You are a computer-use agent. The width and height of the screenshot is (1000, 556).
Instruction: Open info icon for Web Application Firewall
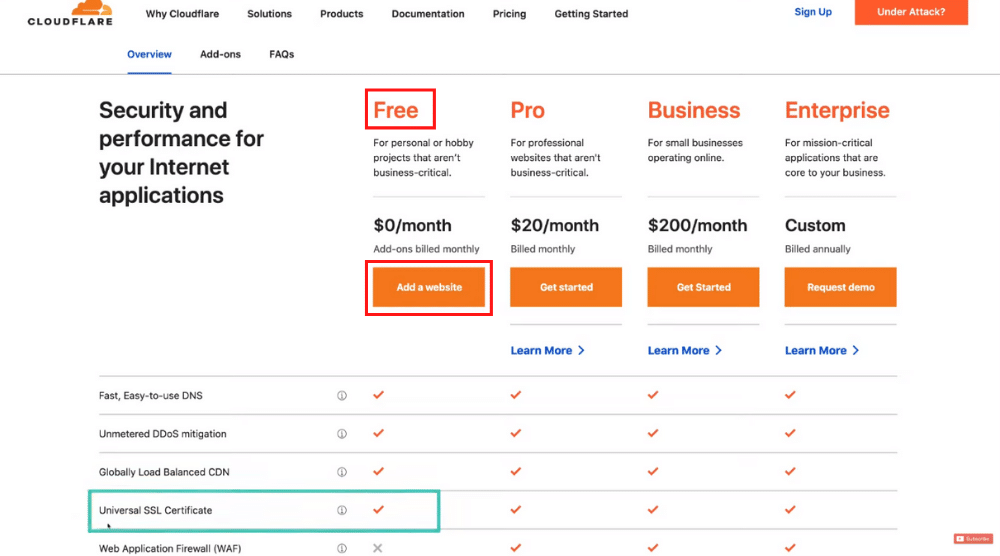click(342, 548)
